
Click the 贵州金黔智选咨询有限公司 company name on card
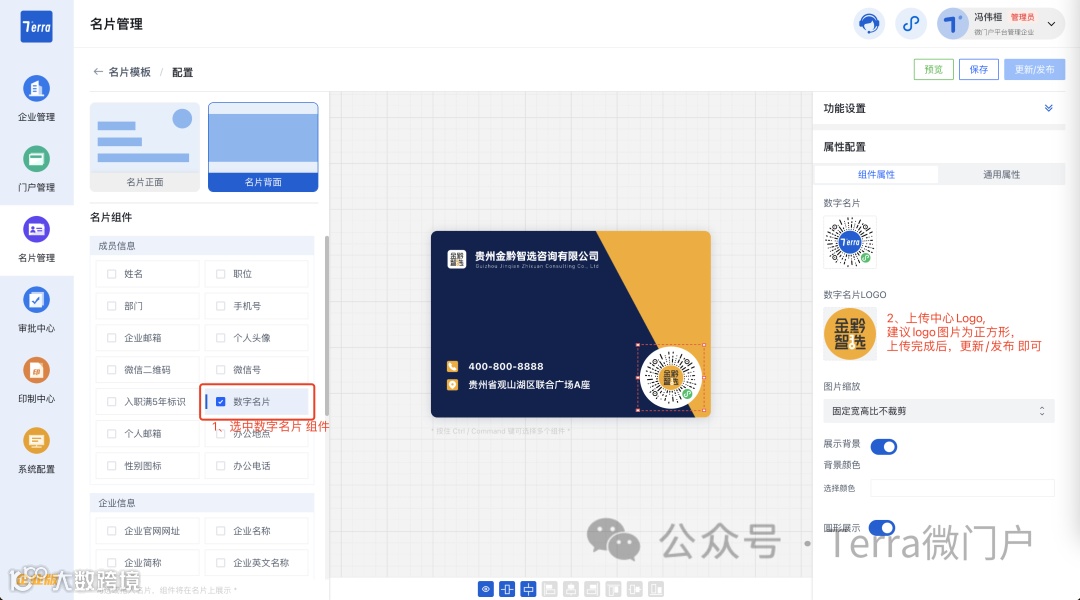click(x=537, y=256)
